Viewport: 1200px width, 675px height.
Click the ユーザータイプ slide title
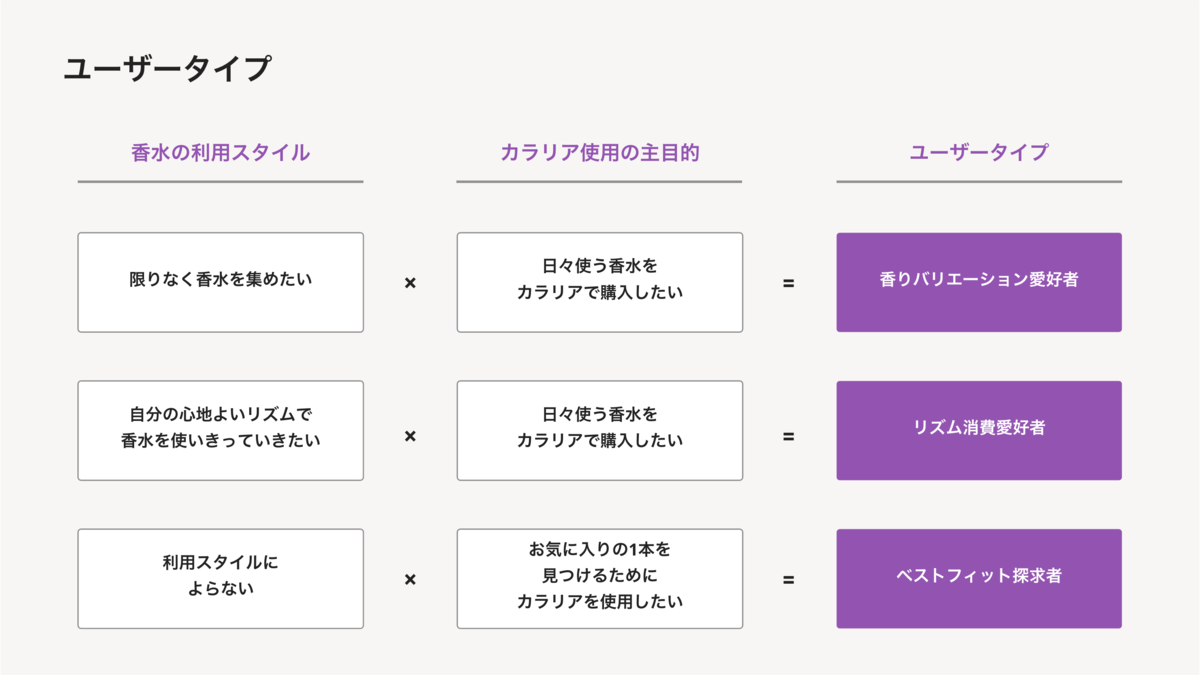tap(167, 69)
